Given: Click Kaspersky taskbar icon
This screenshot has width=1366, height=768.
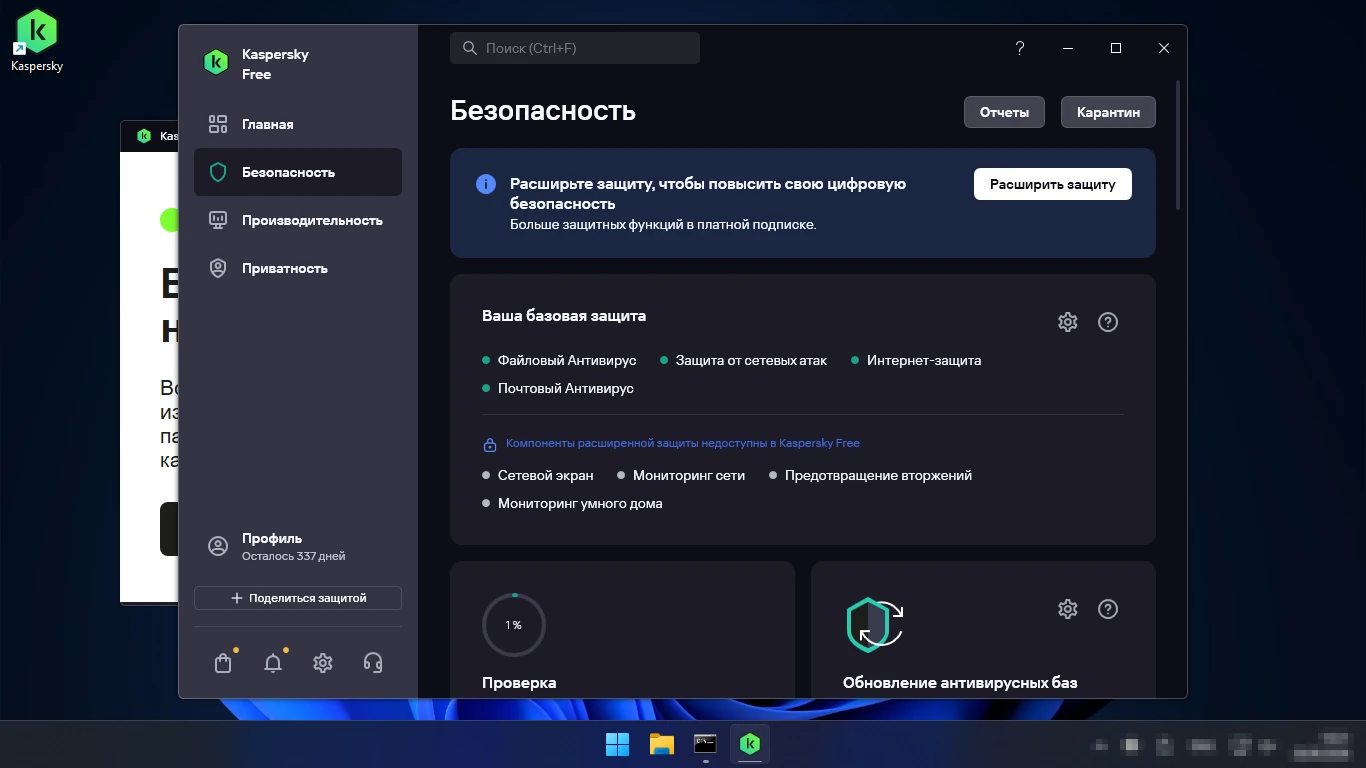Looking at the screenshot, I should [750, 744].
